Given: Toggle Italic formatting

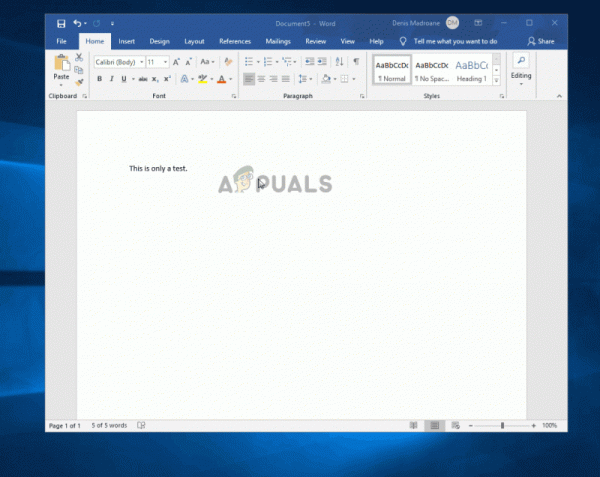Looking at the screenshot, I should tap(111, 79).
